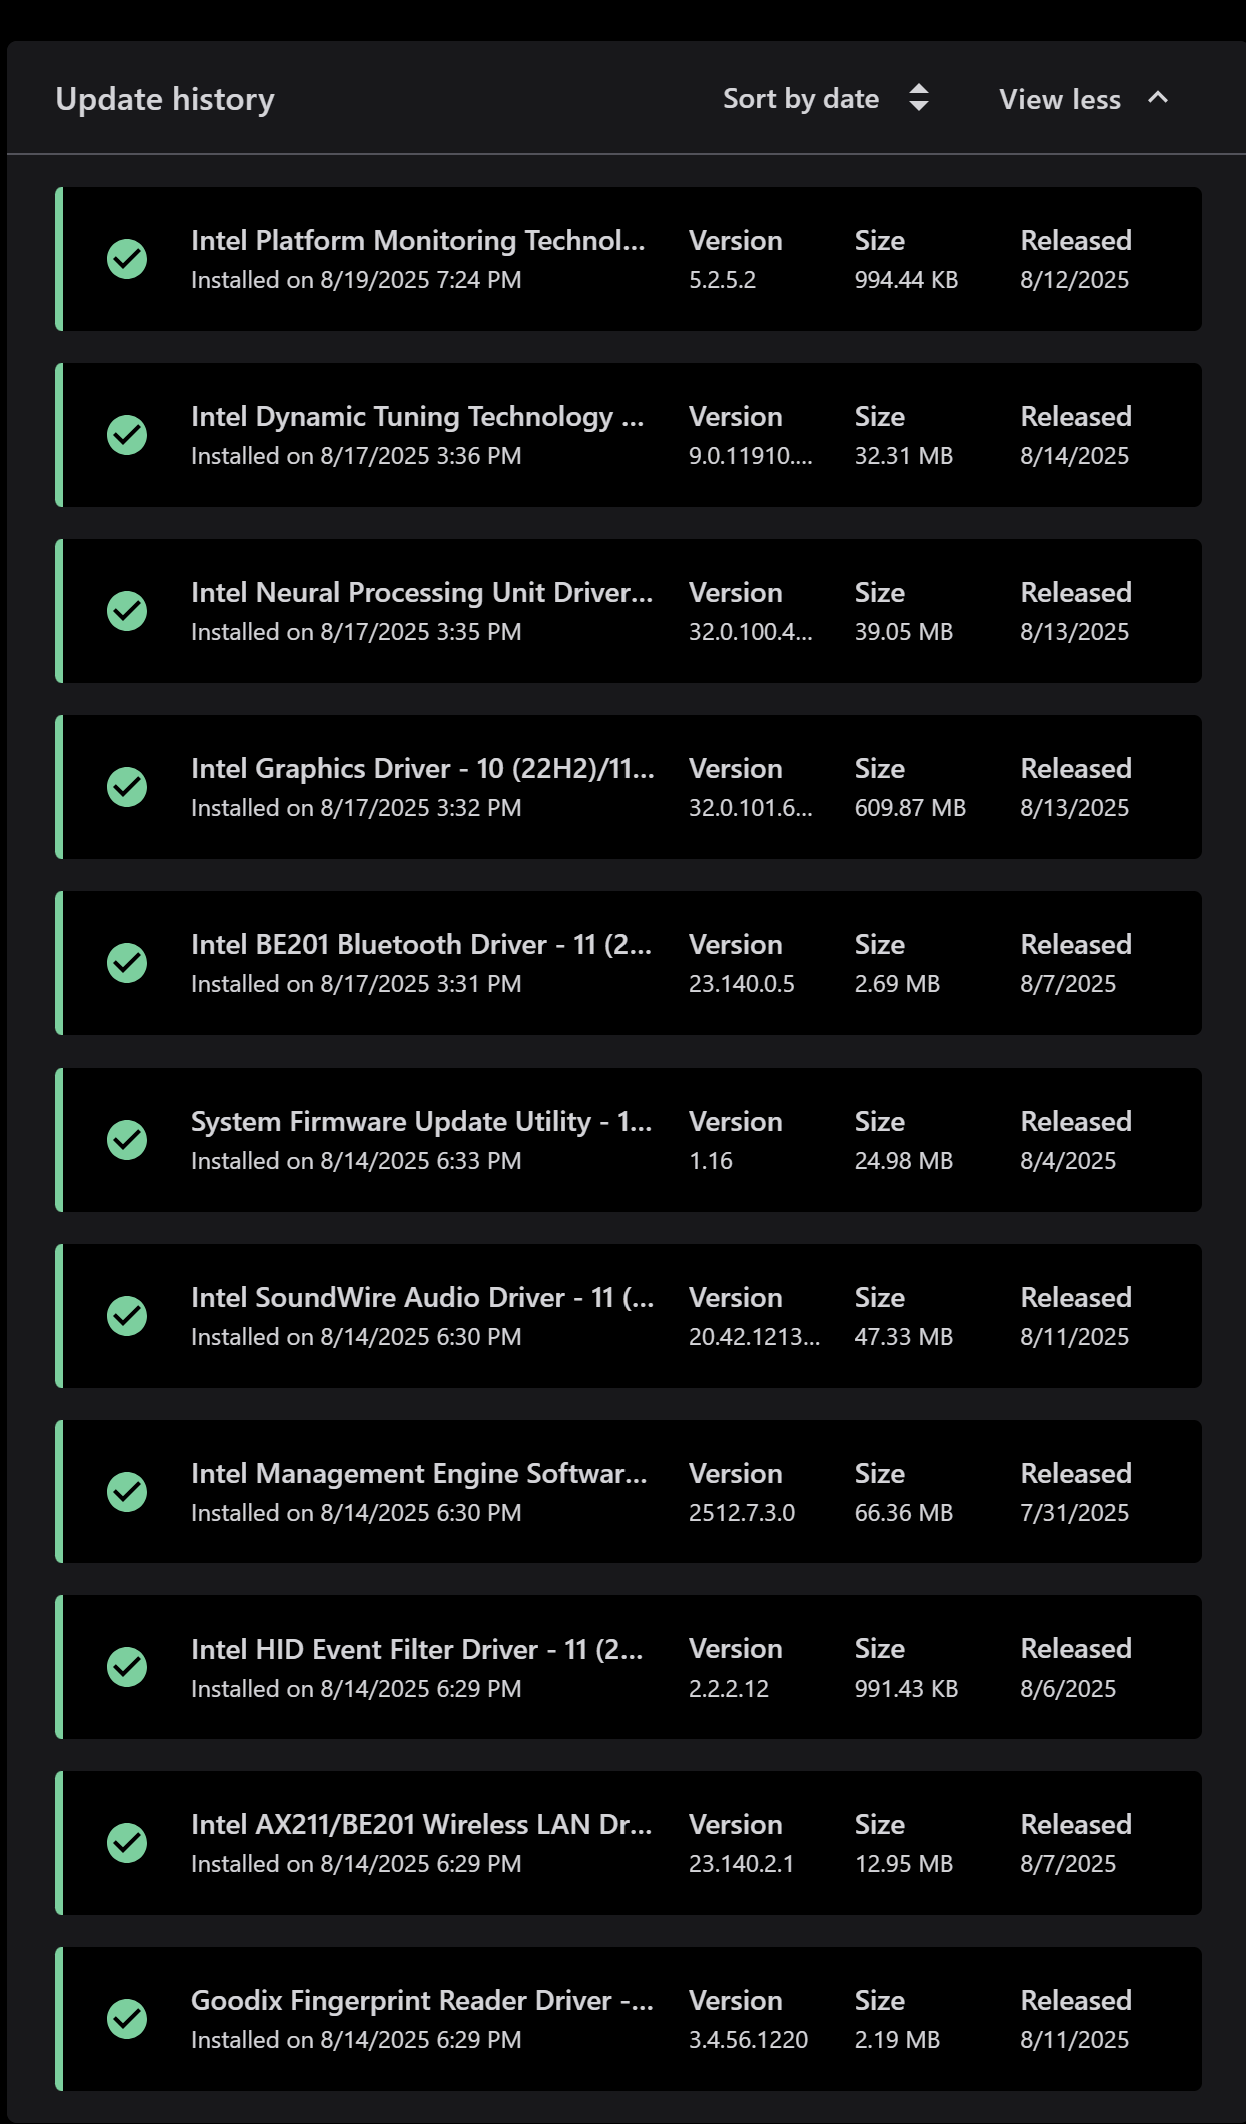The height and width of the screenshot is (2124, 1246).
Task: Click the Intel Graphics Driver version number
Action: click(x=750, y=808)
